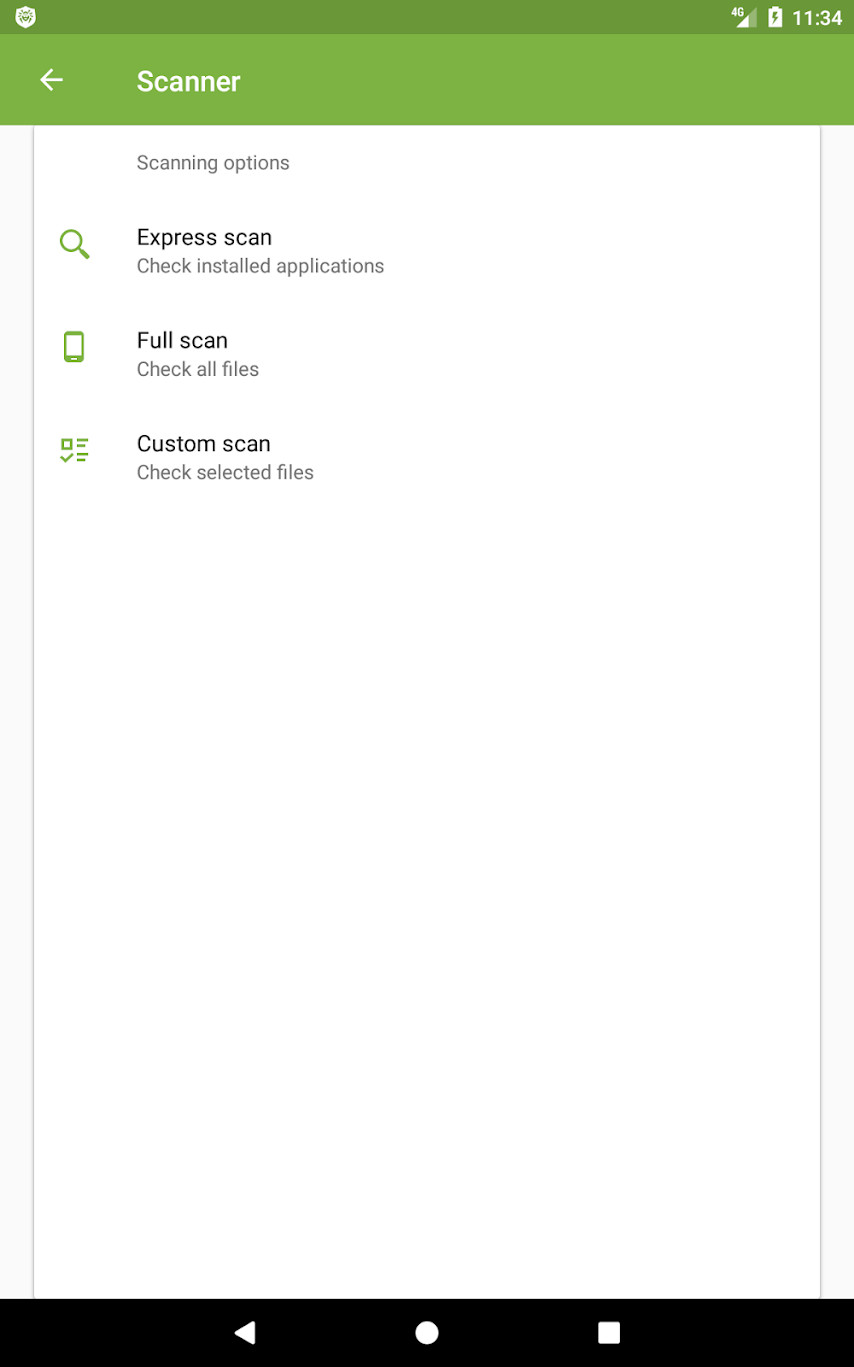Open the Custom scan option
The width and height of the screenshot is (854, 1367).
[203, 444]
